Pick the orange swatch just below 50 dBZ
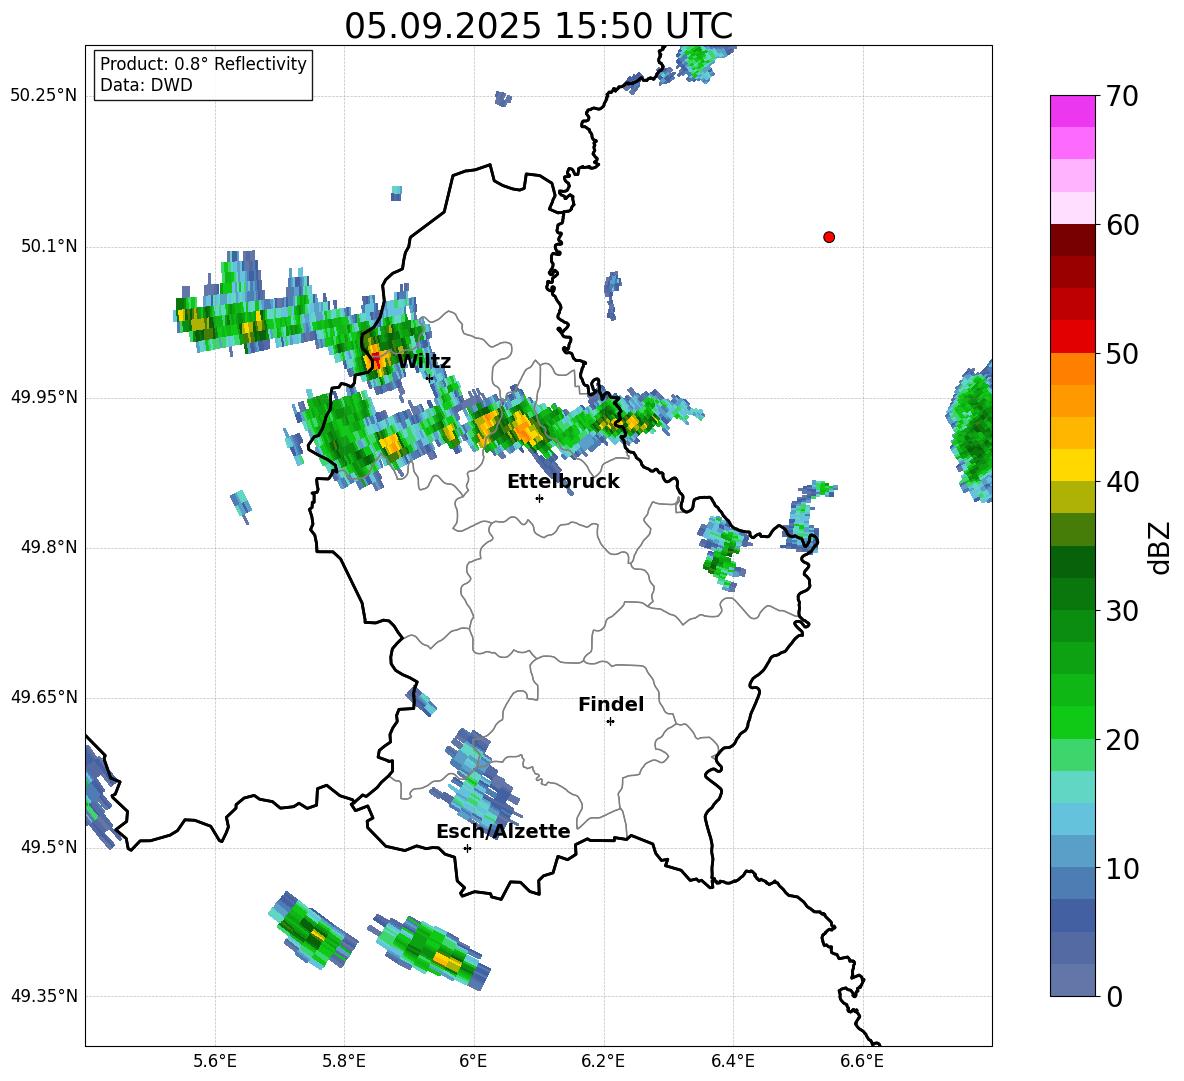 click(1072, 368)
